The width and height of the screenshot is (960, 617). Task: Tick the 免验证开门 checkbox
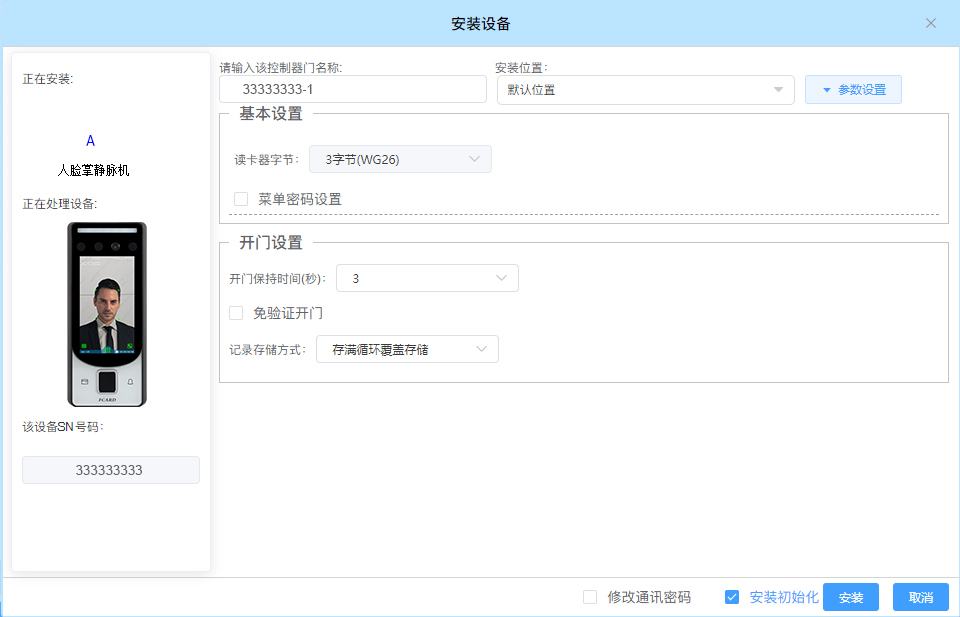(x=237, y=313)
